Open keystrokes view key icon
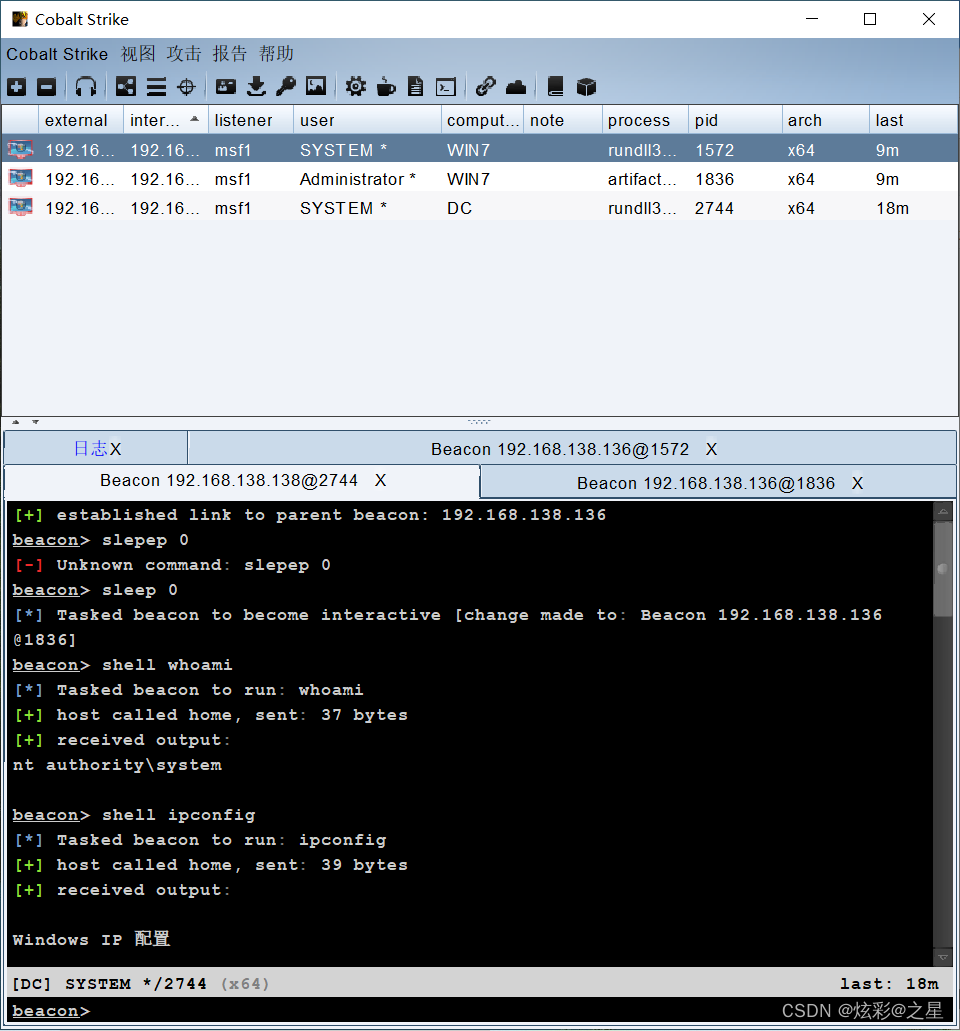The width and height of the screenshot is (960, 1031). [x=286, y=86]
